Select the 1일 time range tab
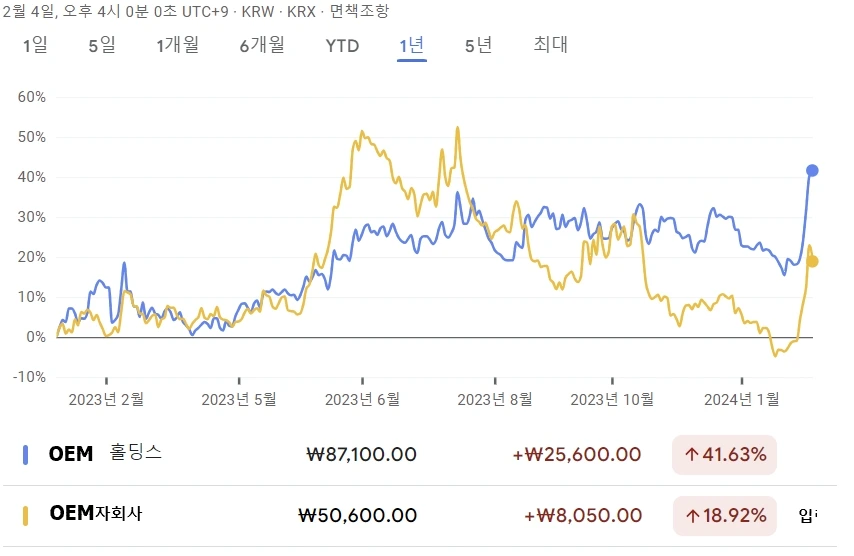Screen dimensions: 854x556 (35, 45)
